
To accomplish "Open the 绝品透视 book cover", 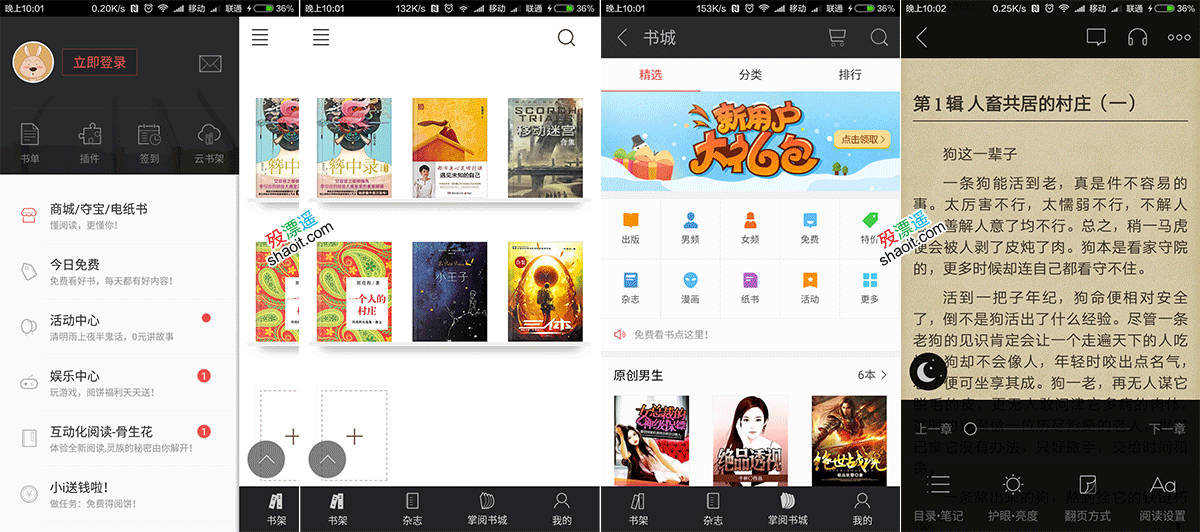I will click(749, 440).
